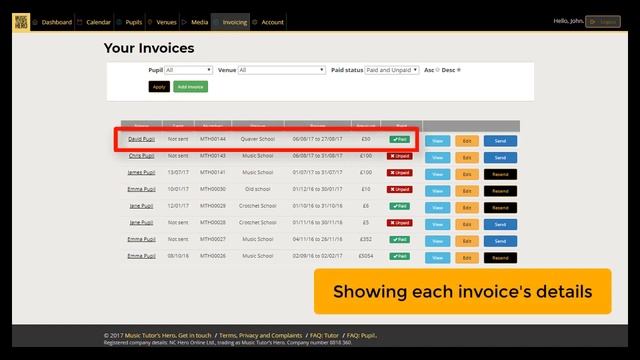
Task: Send David Pupil's invoice MTH00144
Action: [500, 141]
